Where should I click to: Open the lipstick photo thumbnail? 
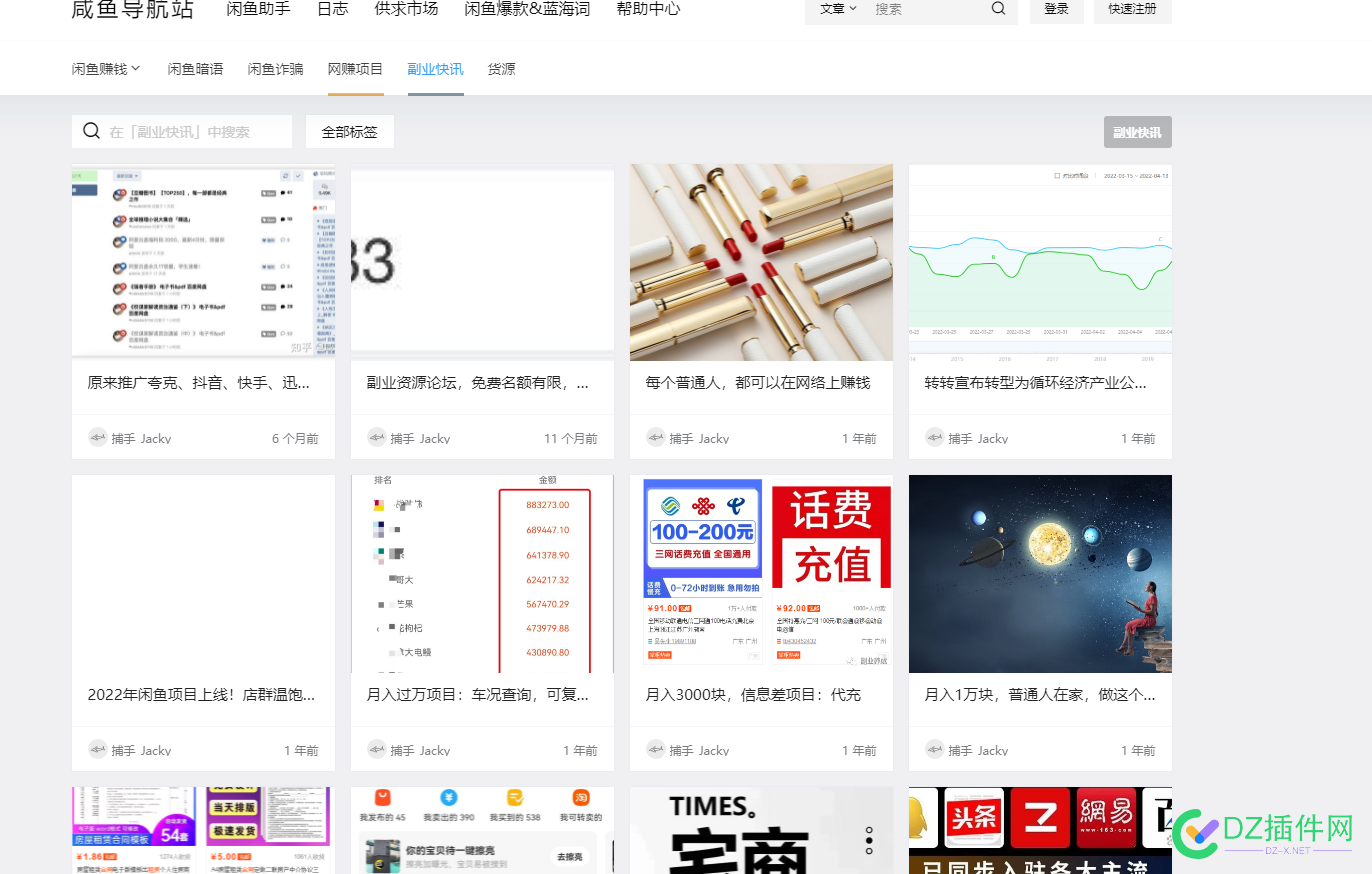pyautogui.click(x=761, y=262)
